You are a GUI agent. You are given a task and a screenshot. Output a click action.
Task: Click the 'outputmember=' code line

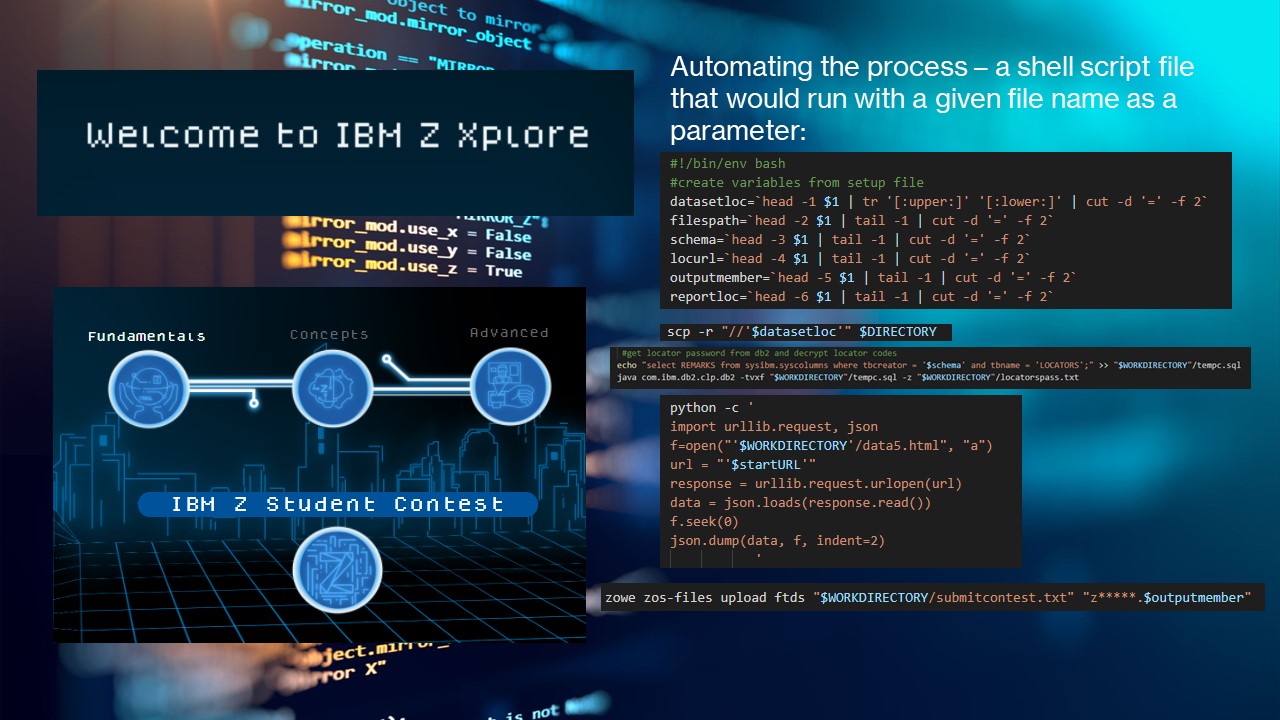pos(874,277)
